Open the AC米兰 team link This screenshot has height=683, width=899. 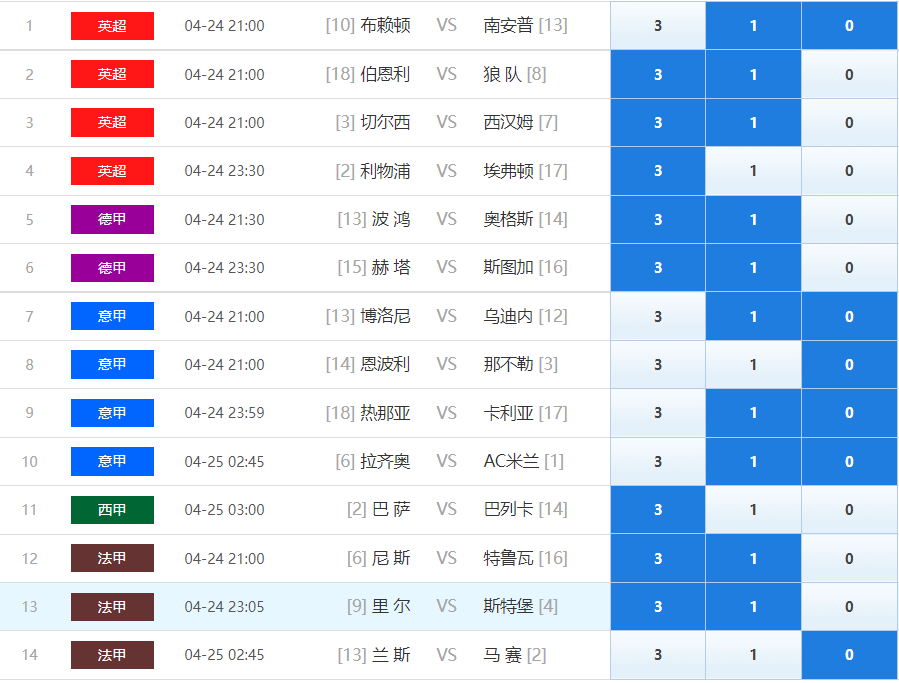click(x=511, y=461)
